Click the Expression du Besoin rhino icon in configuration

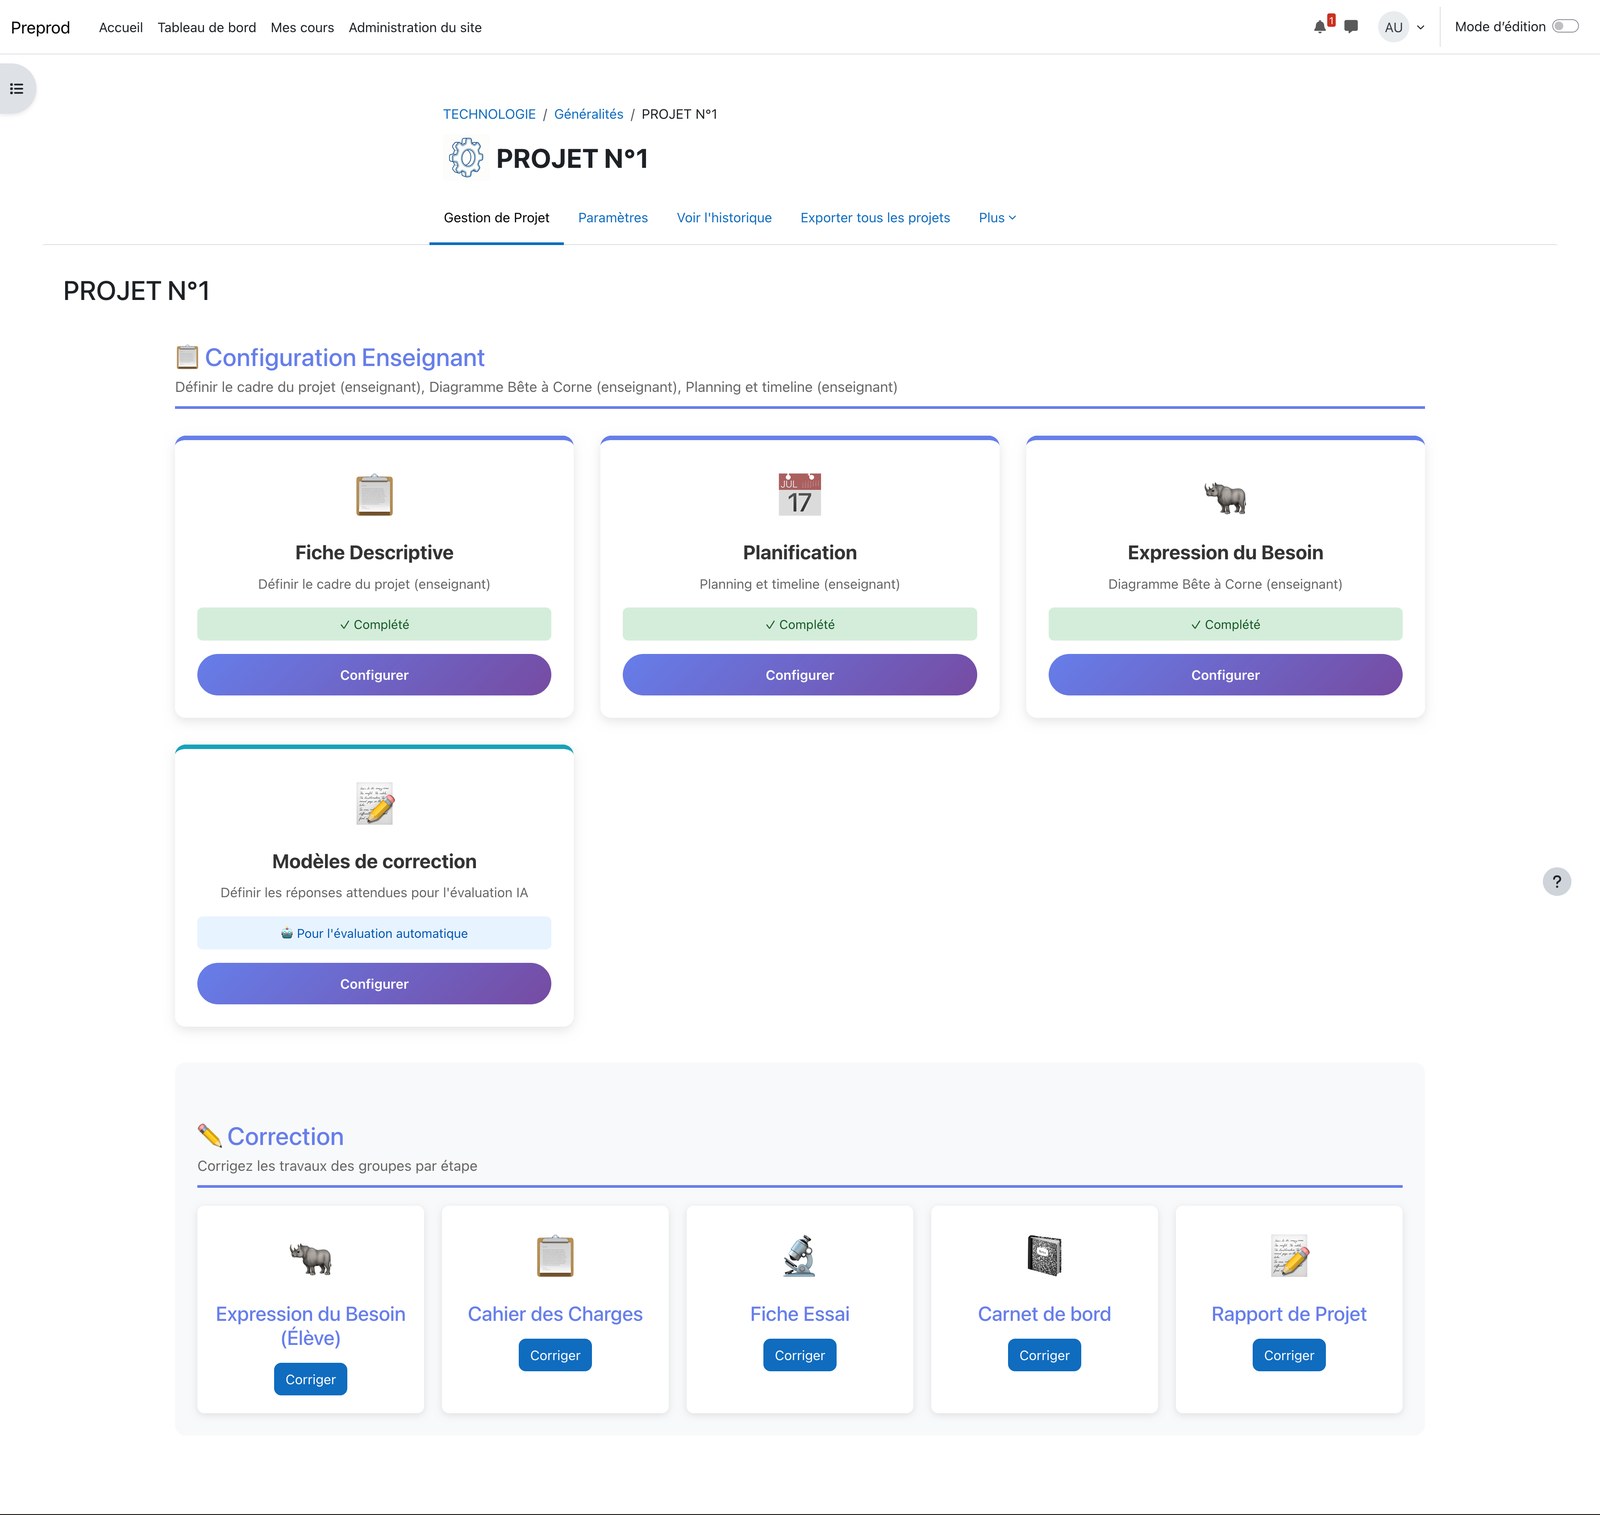pos(1225,497)
